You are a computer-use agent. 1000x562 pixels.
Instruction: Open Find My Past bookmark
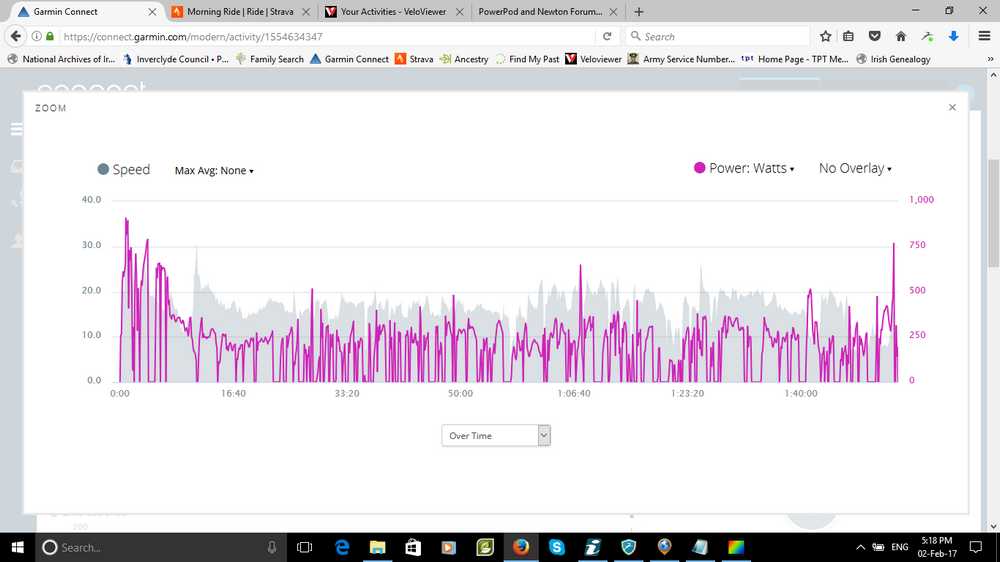pos(527,59)
